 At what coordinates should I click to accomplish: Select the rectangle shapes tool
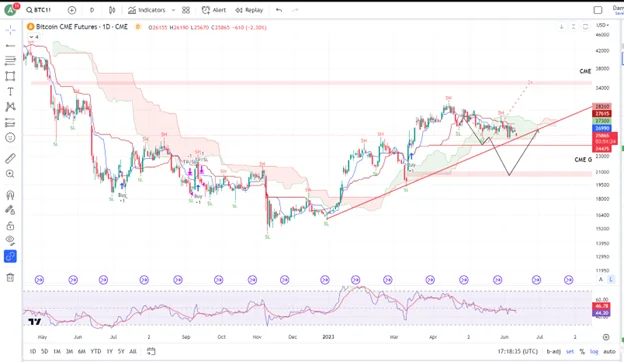coord(10,76)
